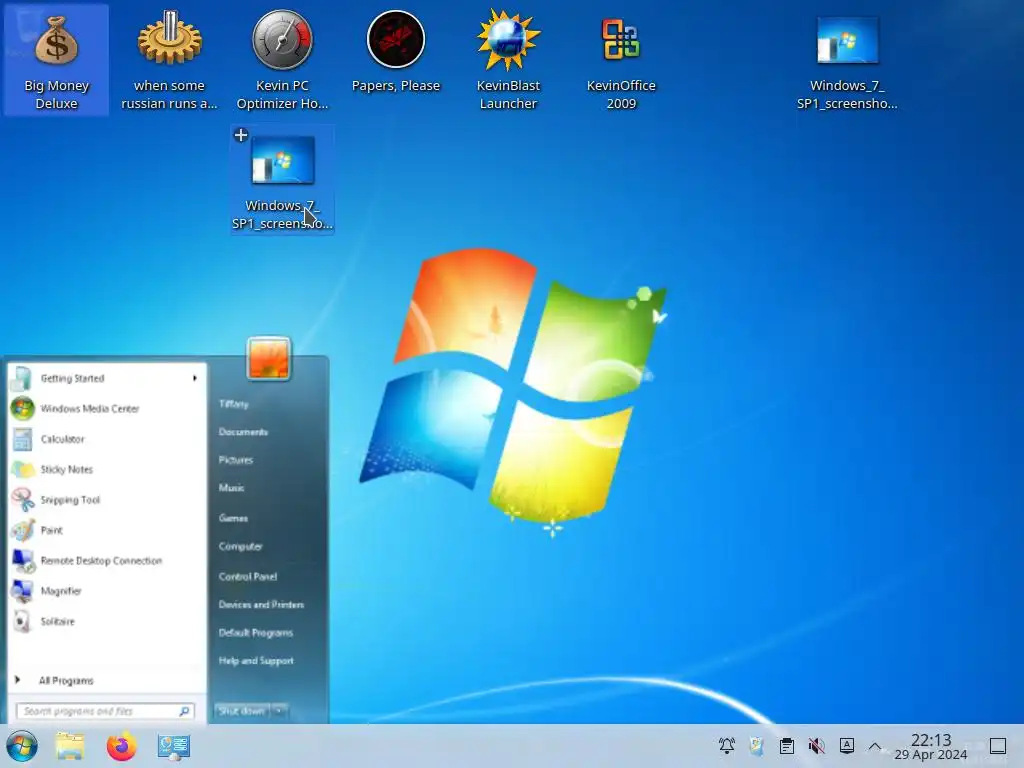Screen dimensions: 1024x768
Task: Open the Kevin PC Optimizer gauge icon
Action: point(282,60)
